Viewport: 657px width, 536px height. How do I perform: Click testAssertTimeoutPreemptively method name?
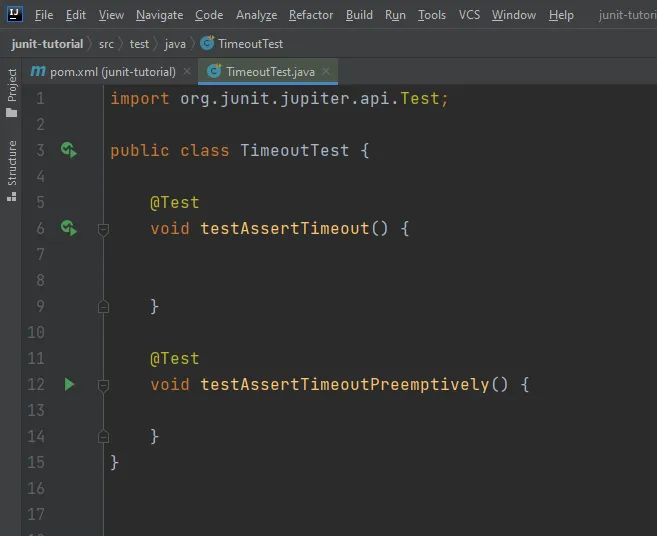pyautogui.click(x=345, y=385)
